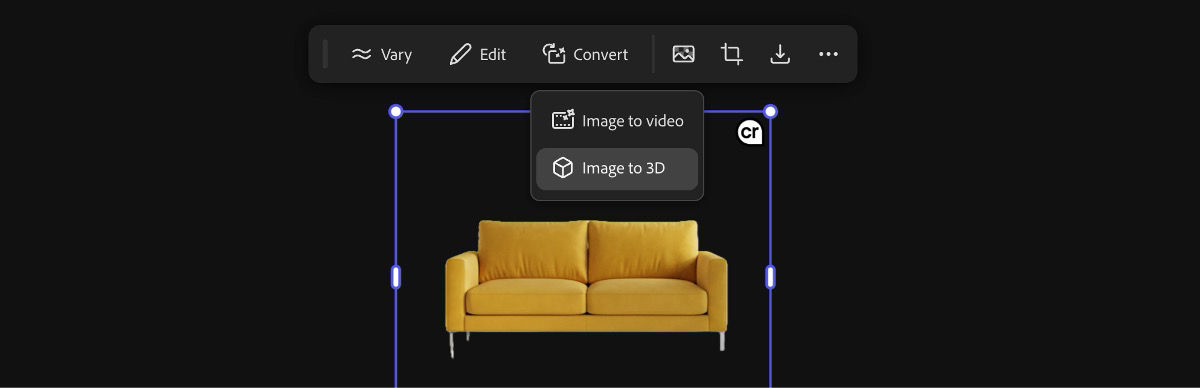The width and height of the screenshot is (1200, 388).
Task: Choose Image to video
Action: (x=617, y=121)
